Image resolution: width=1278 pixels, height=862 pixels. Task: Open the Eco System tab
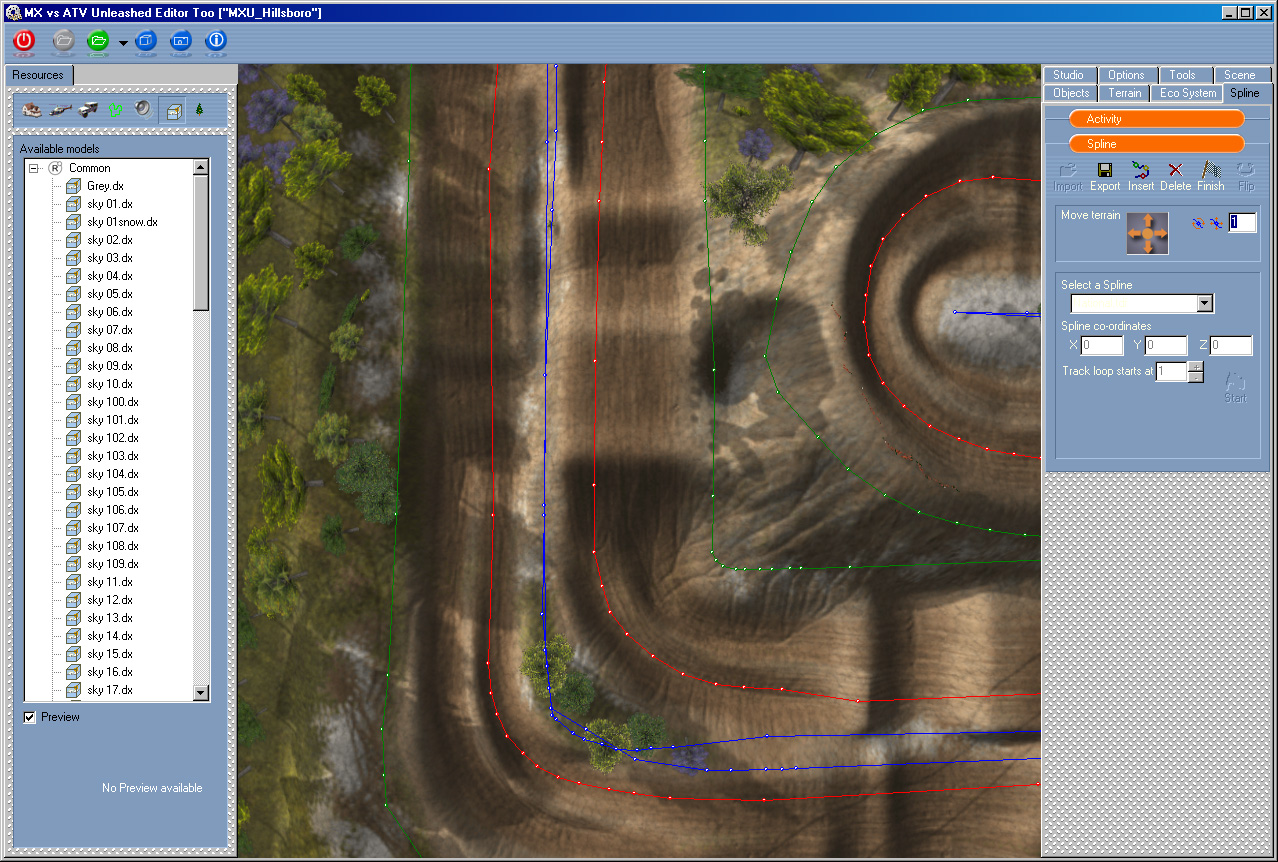(x=1188, y=93)
